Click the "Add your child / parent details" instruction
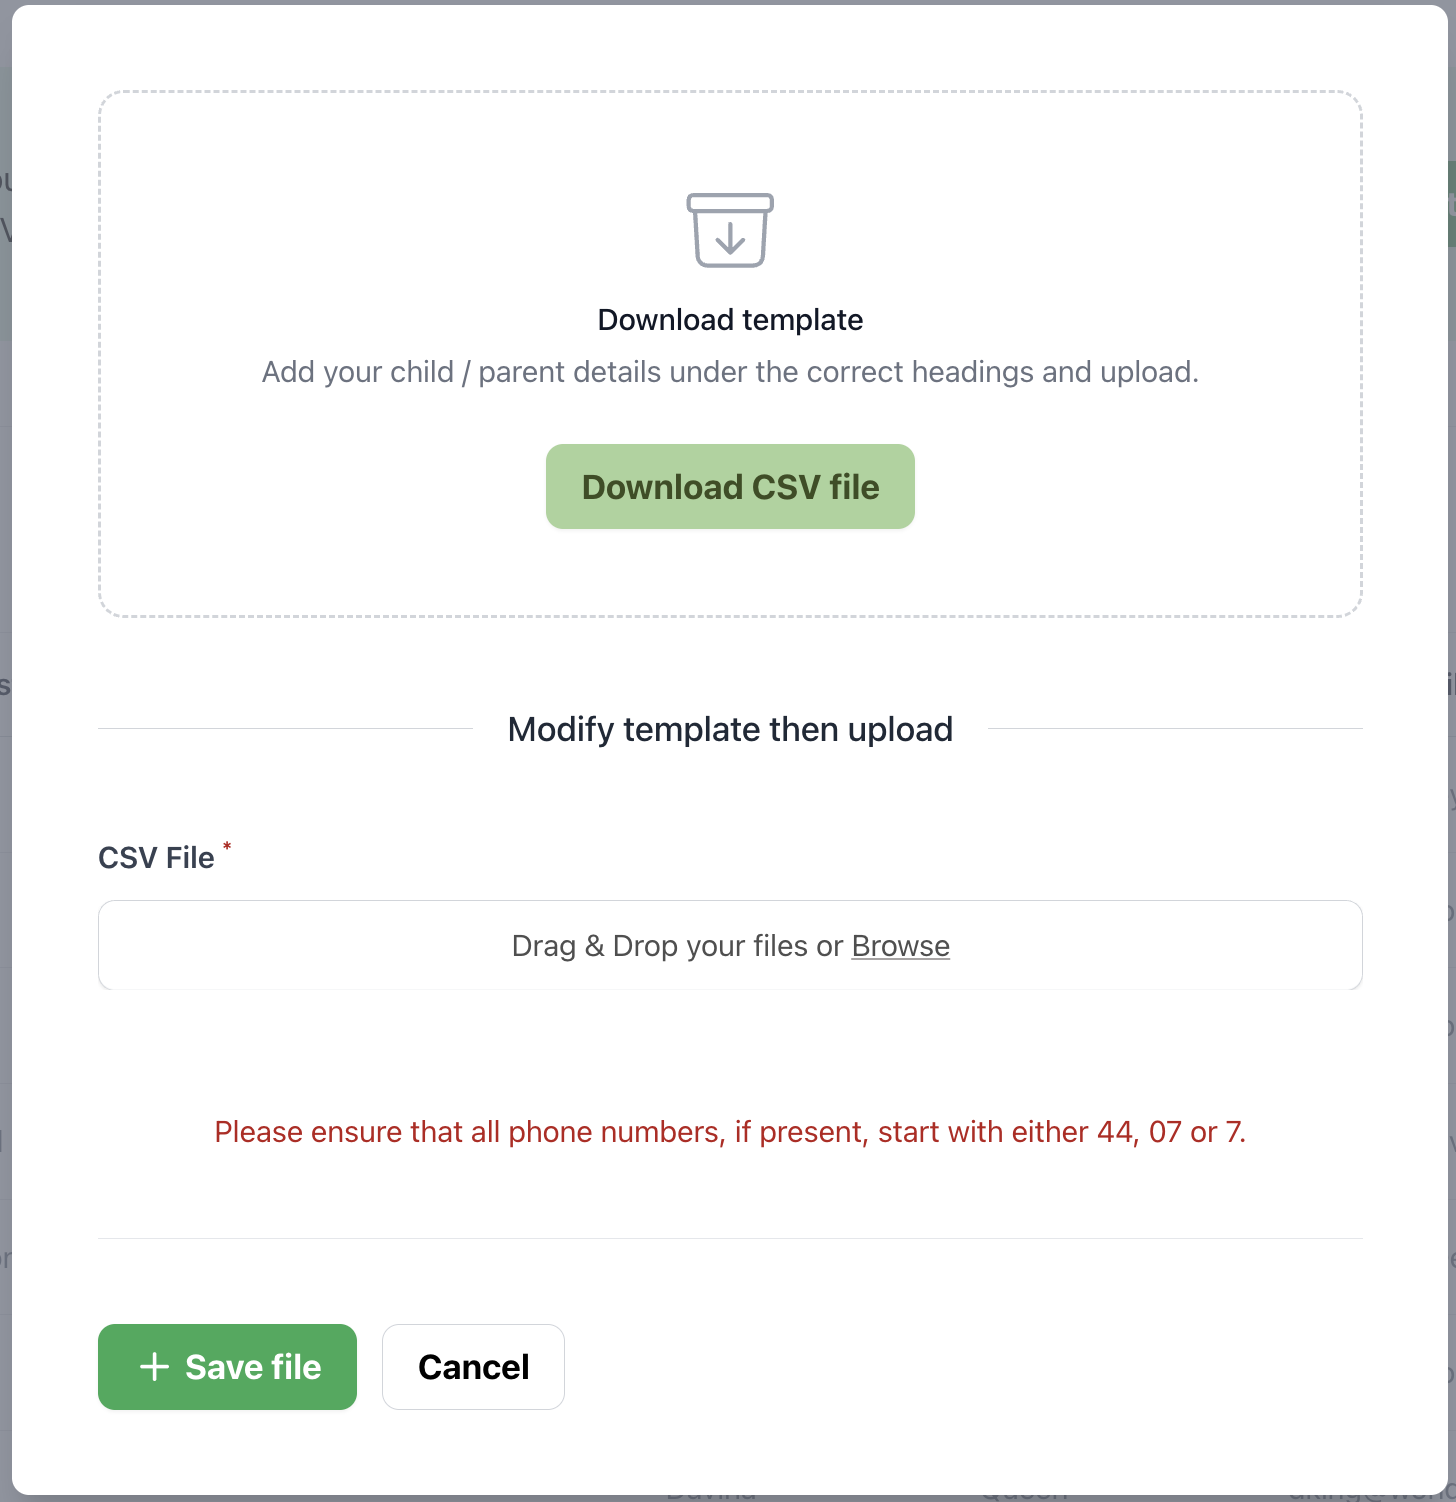This screenshot has width=1456, height=1502. 730,372
